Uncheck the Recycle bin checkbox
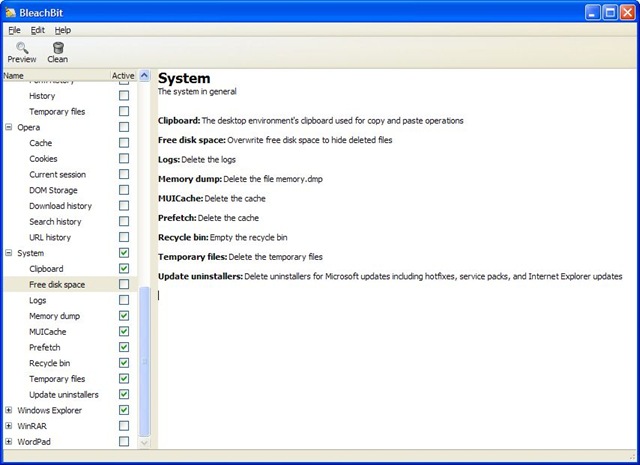 pos(124,363)
